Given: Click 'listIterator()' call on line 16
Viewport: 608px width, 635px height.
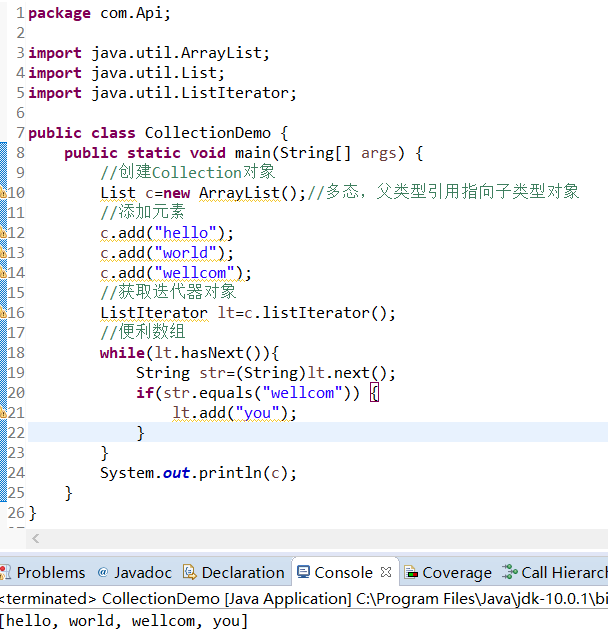Looking at the screenshot, I should click(x=324, y=313).
